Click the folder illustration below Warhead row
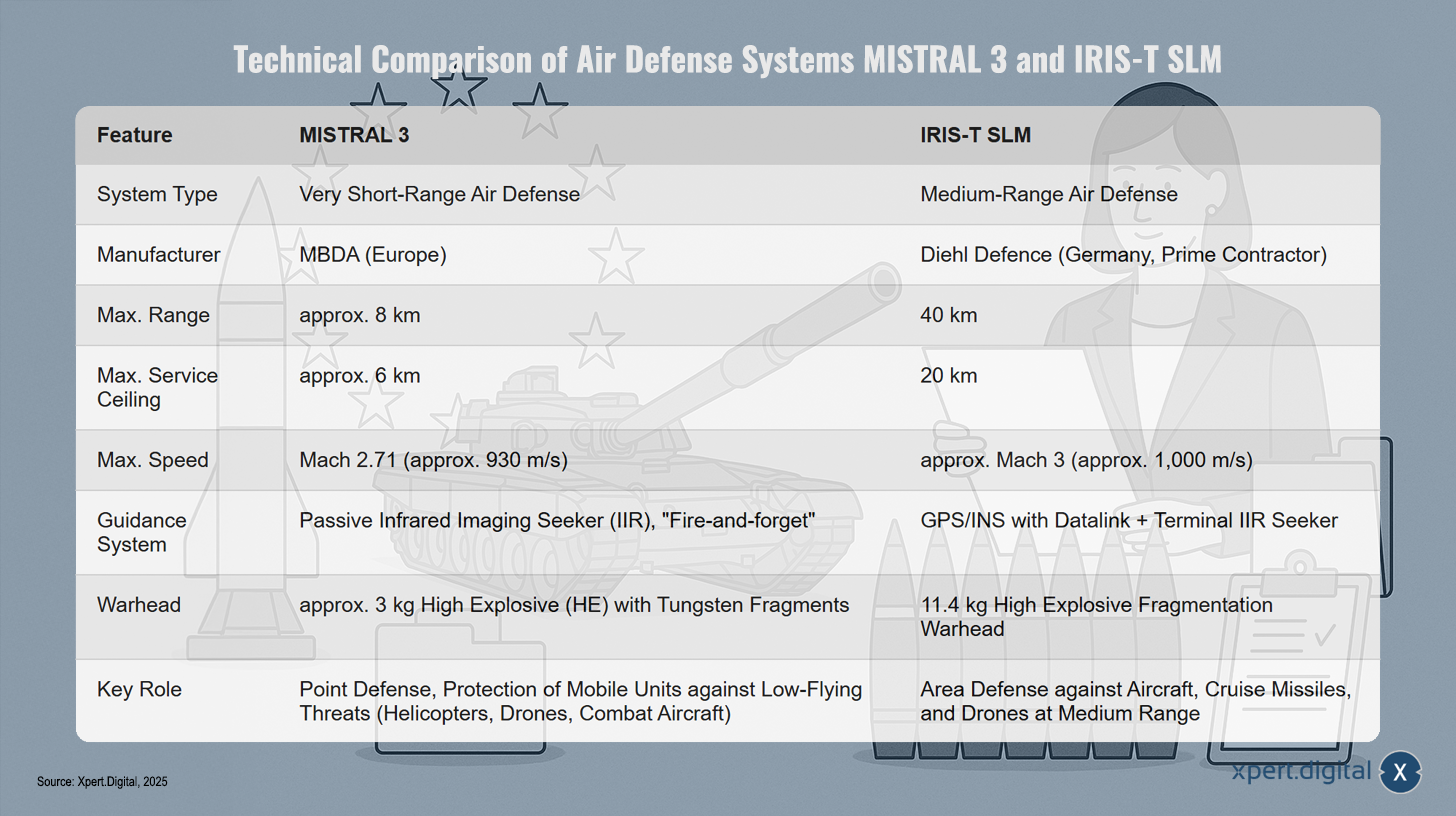 coord(462,688)
